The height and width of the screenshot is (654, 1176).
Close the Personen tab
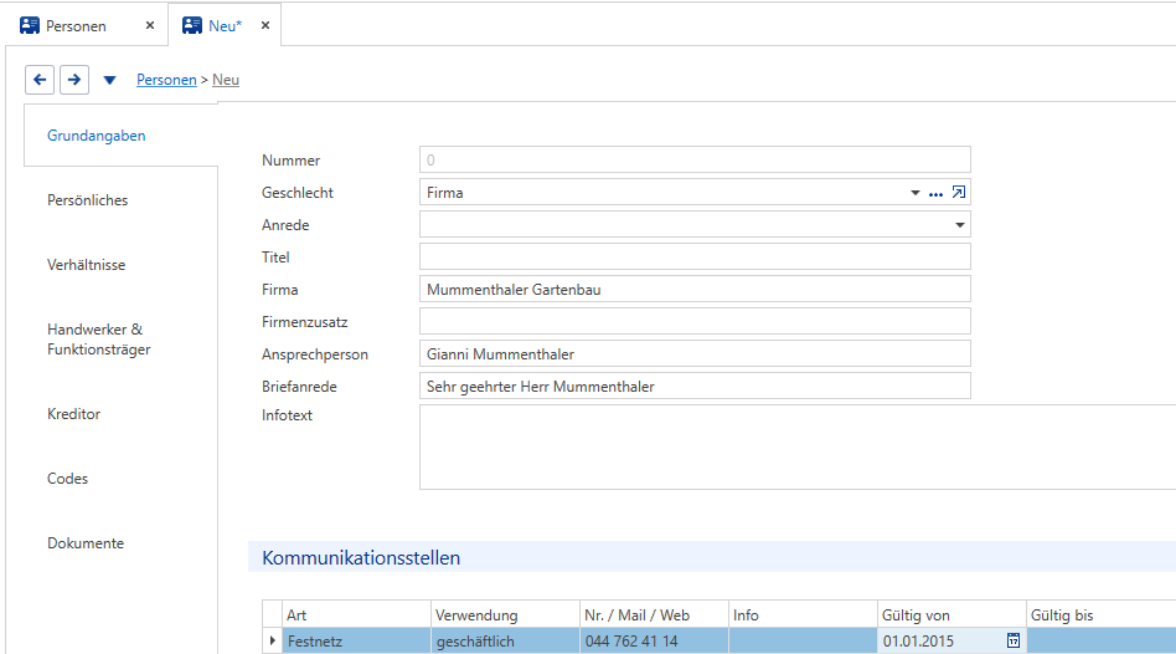(x=150, y=26)
